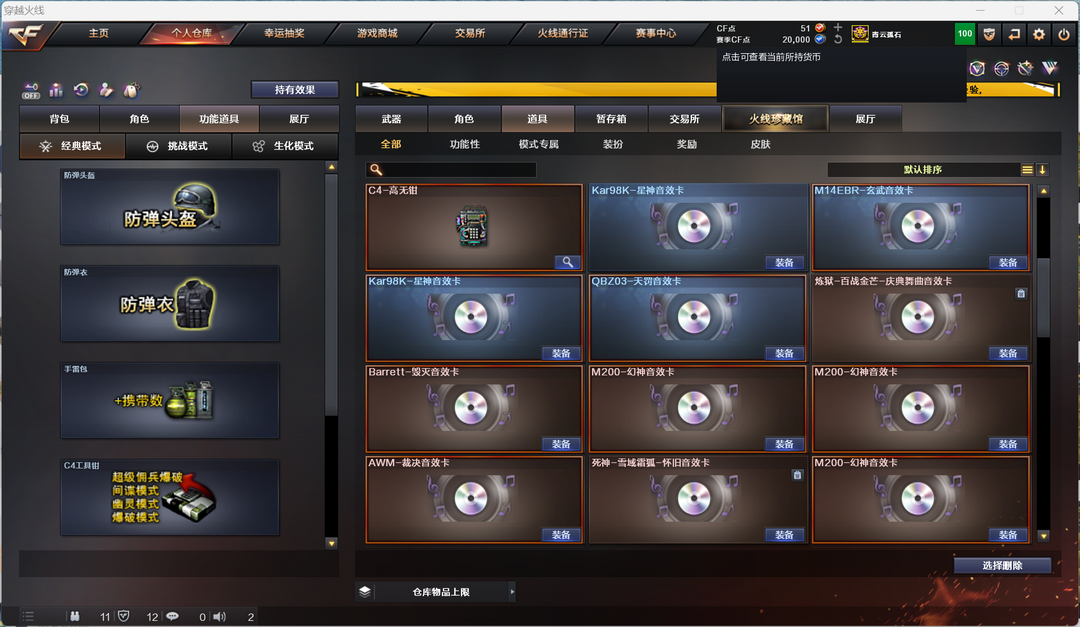Click the item search input field

451,169
